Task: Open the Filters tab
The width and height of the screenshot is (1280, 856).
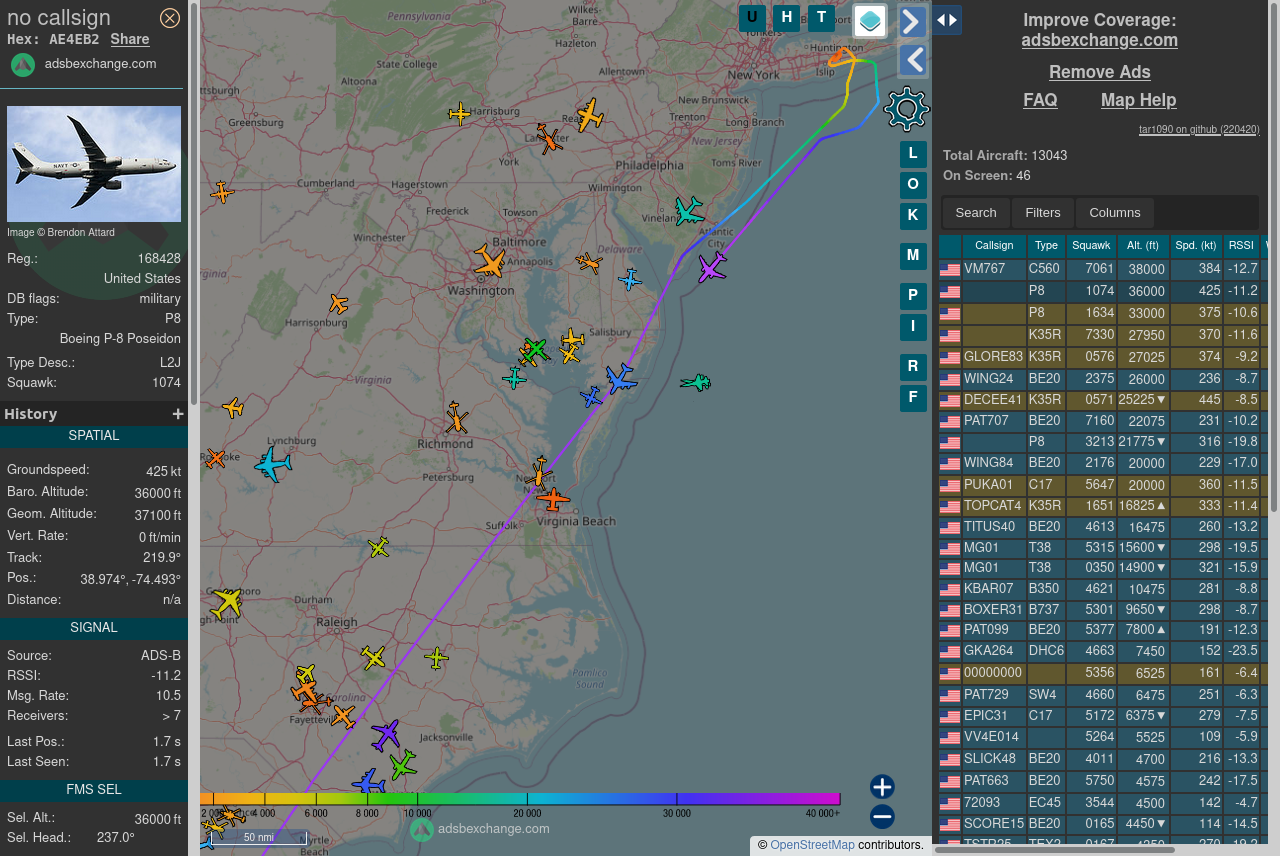Action: click(x=1043, y=213)
